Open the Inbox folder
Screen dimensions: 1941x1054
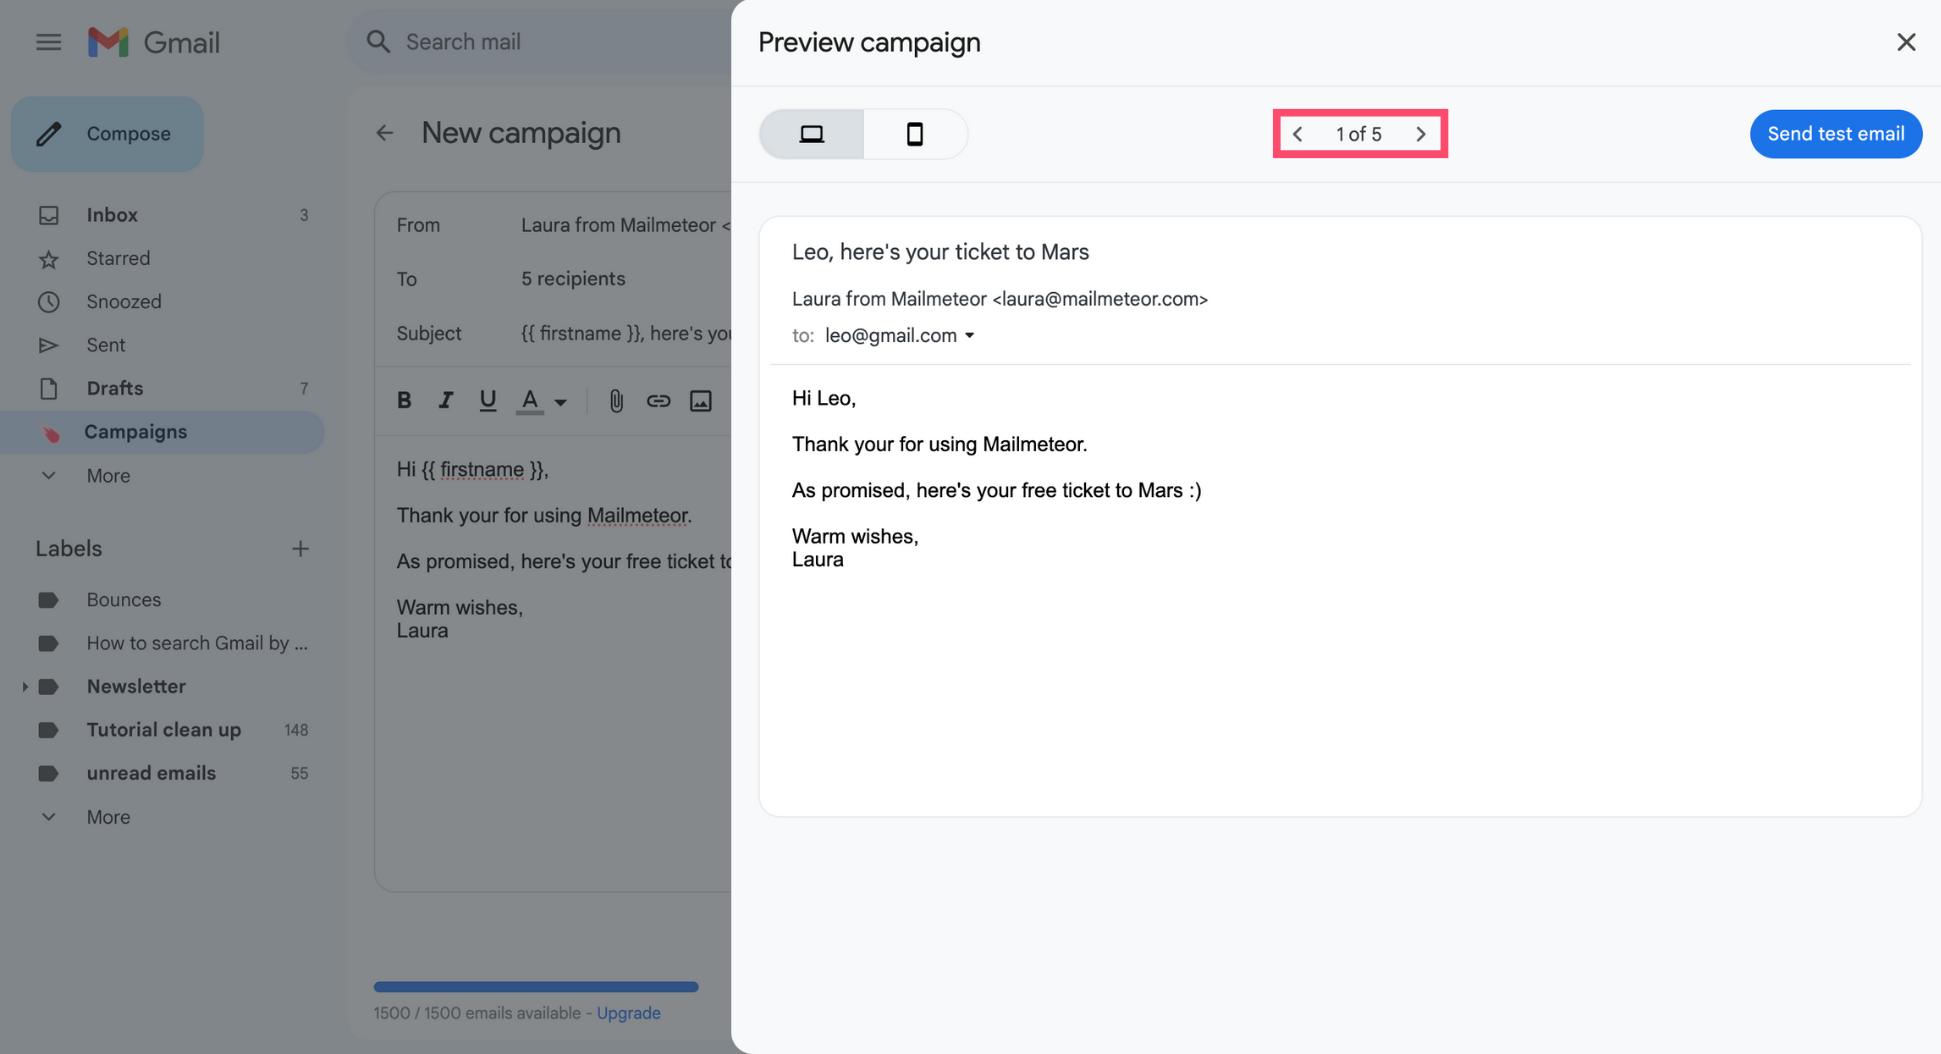pyautogui.click(x=162, y=215)
